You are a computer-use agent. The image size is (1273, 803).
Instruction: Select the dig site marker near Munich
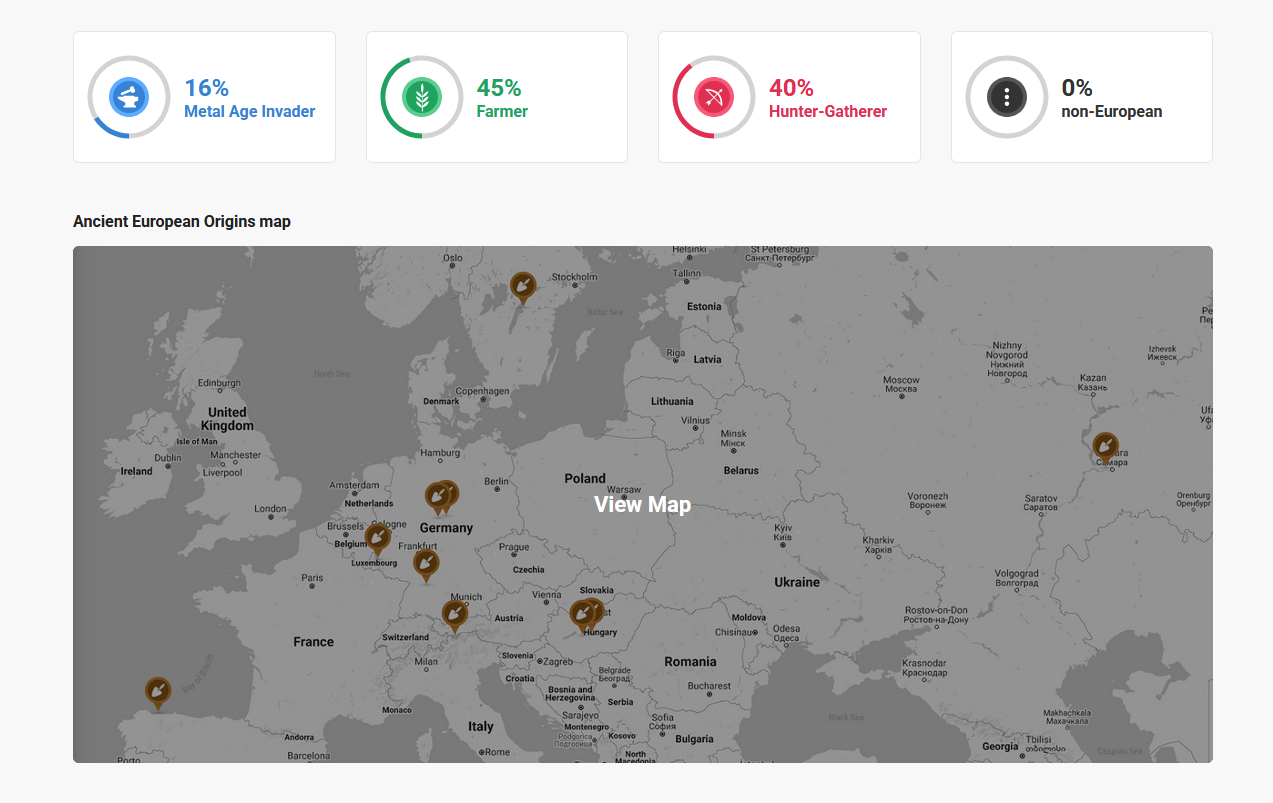coord(454,614)
